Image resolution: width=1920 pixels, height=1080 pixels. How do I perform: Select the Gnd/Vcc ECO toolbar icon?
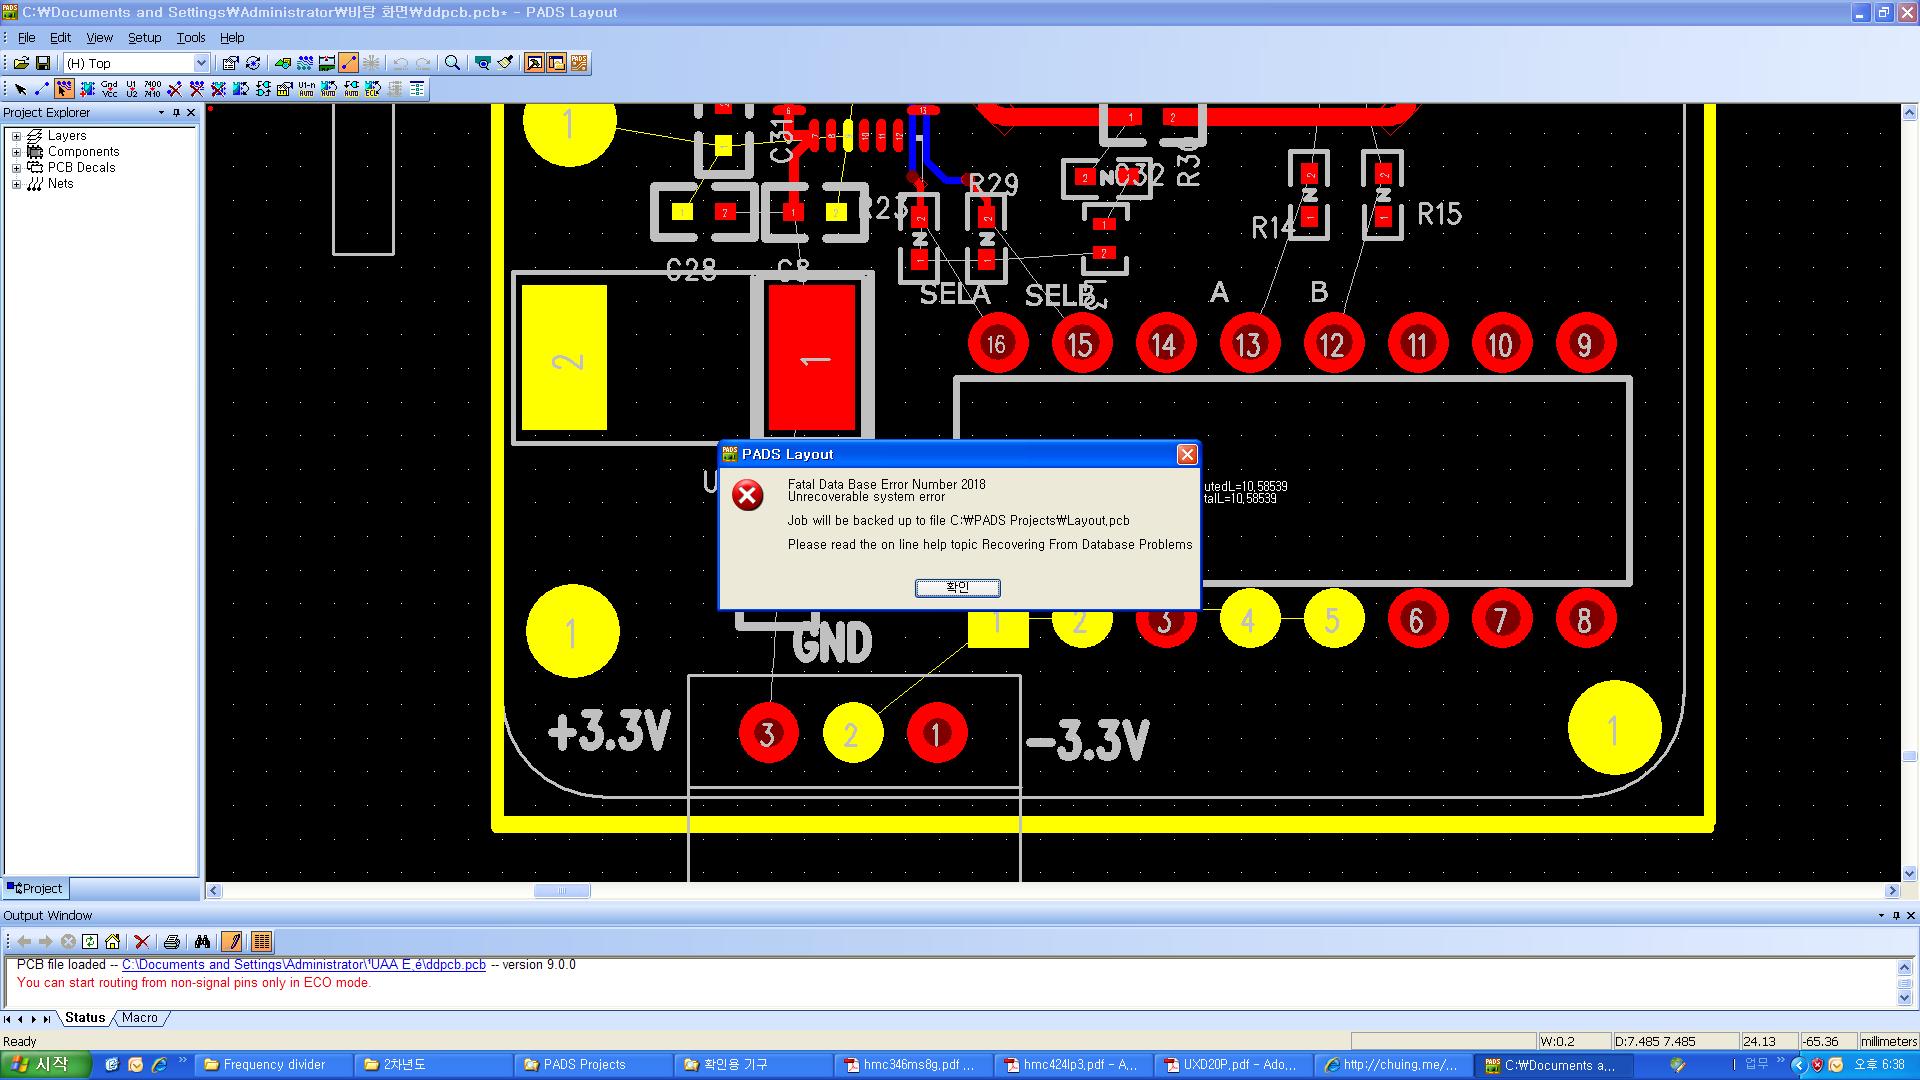pyautogui.click(x=109, y=89)
